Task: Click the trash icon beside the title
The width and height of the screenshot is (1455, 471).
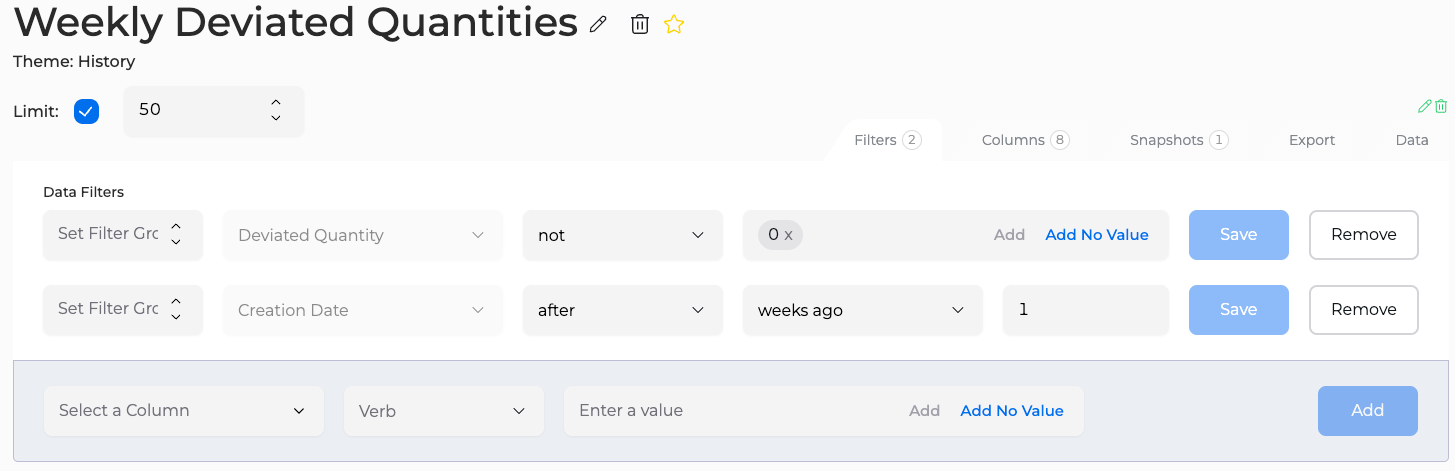Action: [640, 24]
